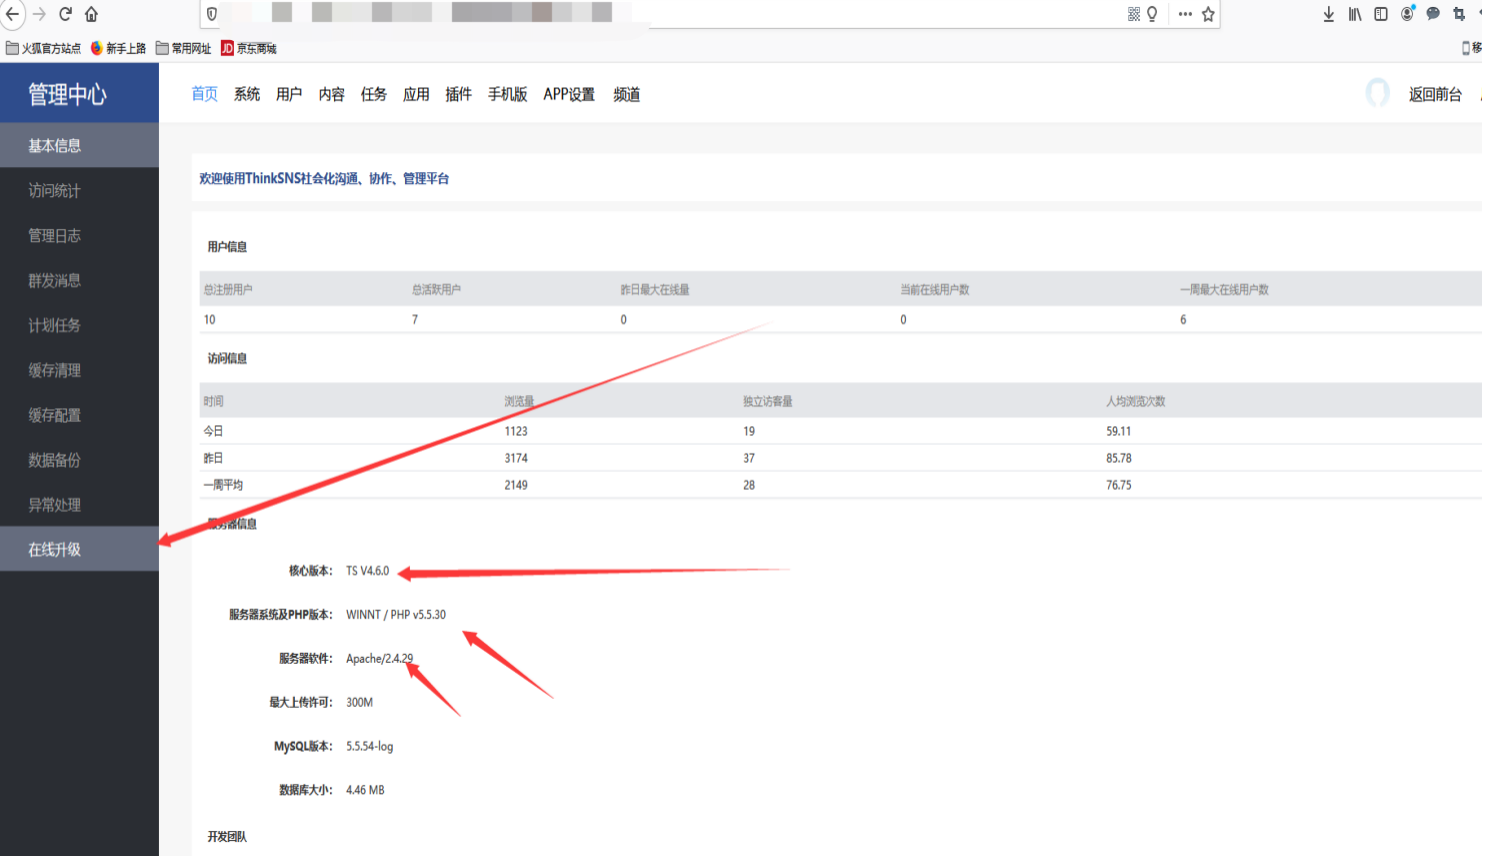Go back with the browser back arrow
The width and height of the screenshot is (1492, 856).
click(12, 14)
